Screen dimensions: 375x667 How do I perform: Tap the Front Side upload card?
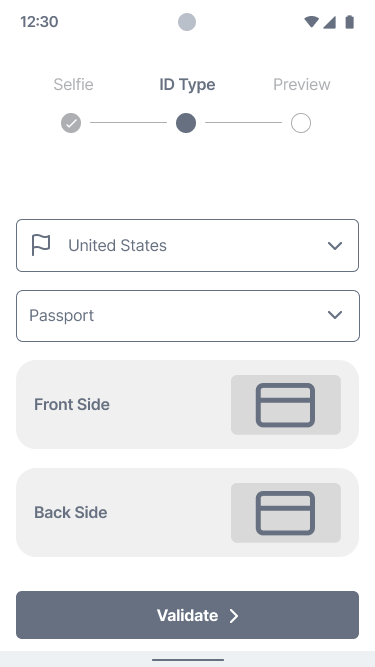pyautogui.click(x=188, y=405)
